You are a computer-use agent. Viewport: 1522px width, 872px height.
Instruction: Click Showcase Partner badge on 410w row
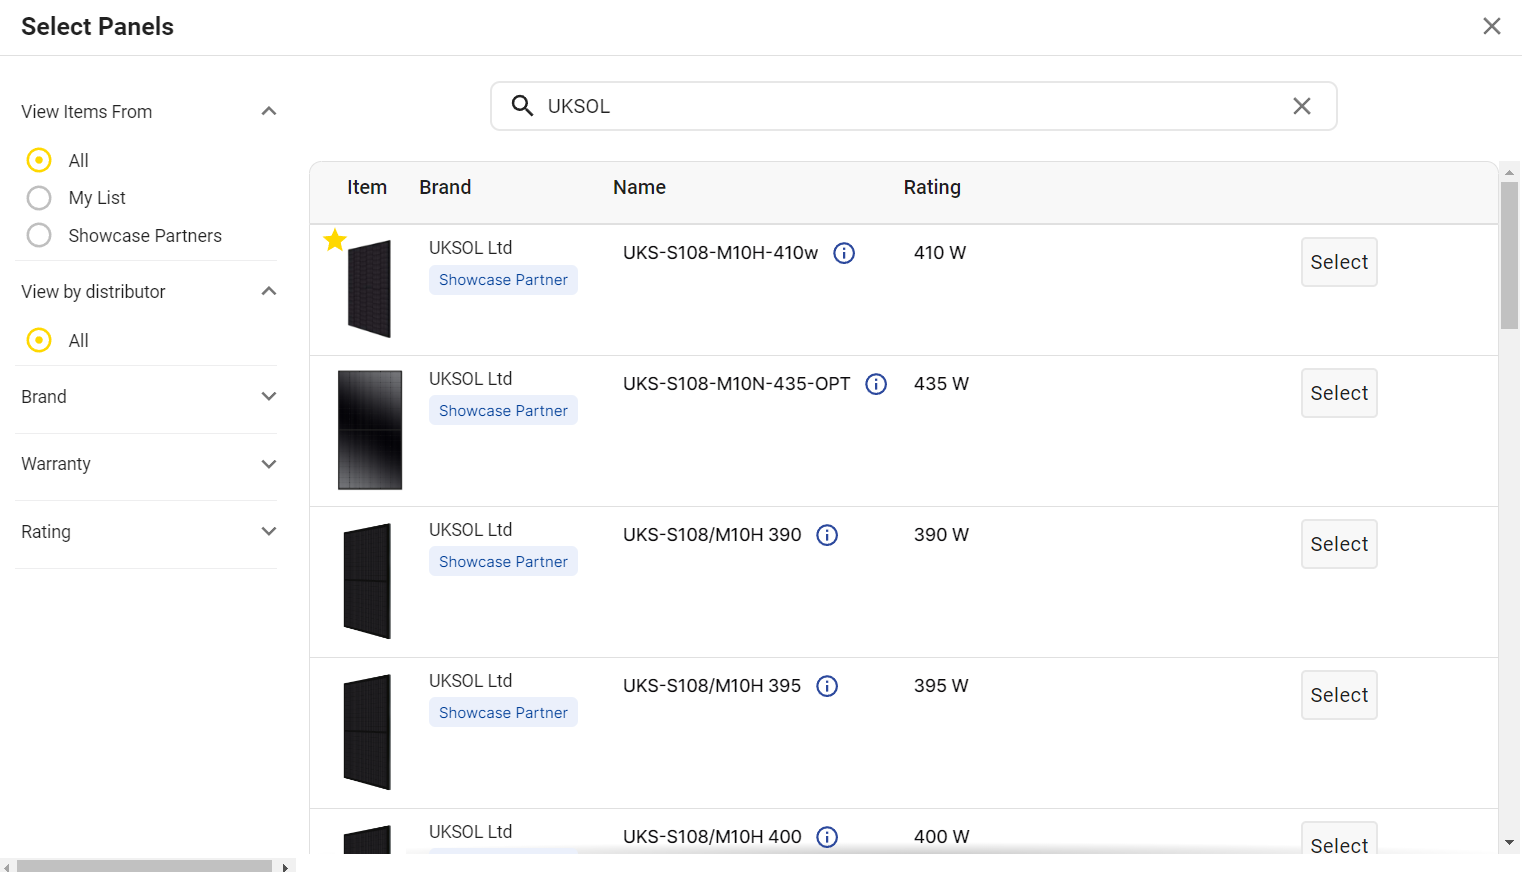coord(503,280)
